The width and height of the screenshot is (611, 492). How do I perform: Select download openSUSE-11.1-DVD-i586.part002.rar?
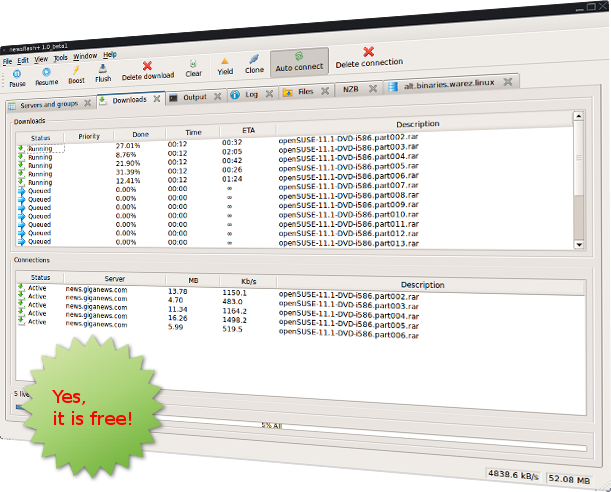(x=348, y=138)
